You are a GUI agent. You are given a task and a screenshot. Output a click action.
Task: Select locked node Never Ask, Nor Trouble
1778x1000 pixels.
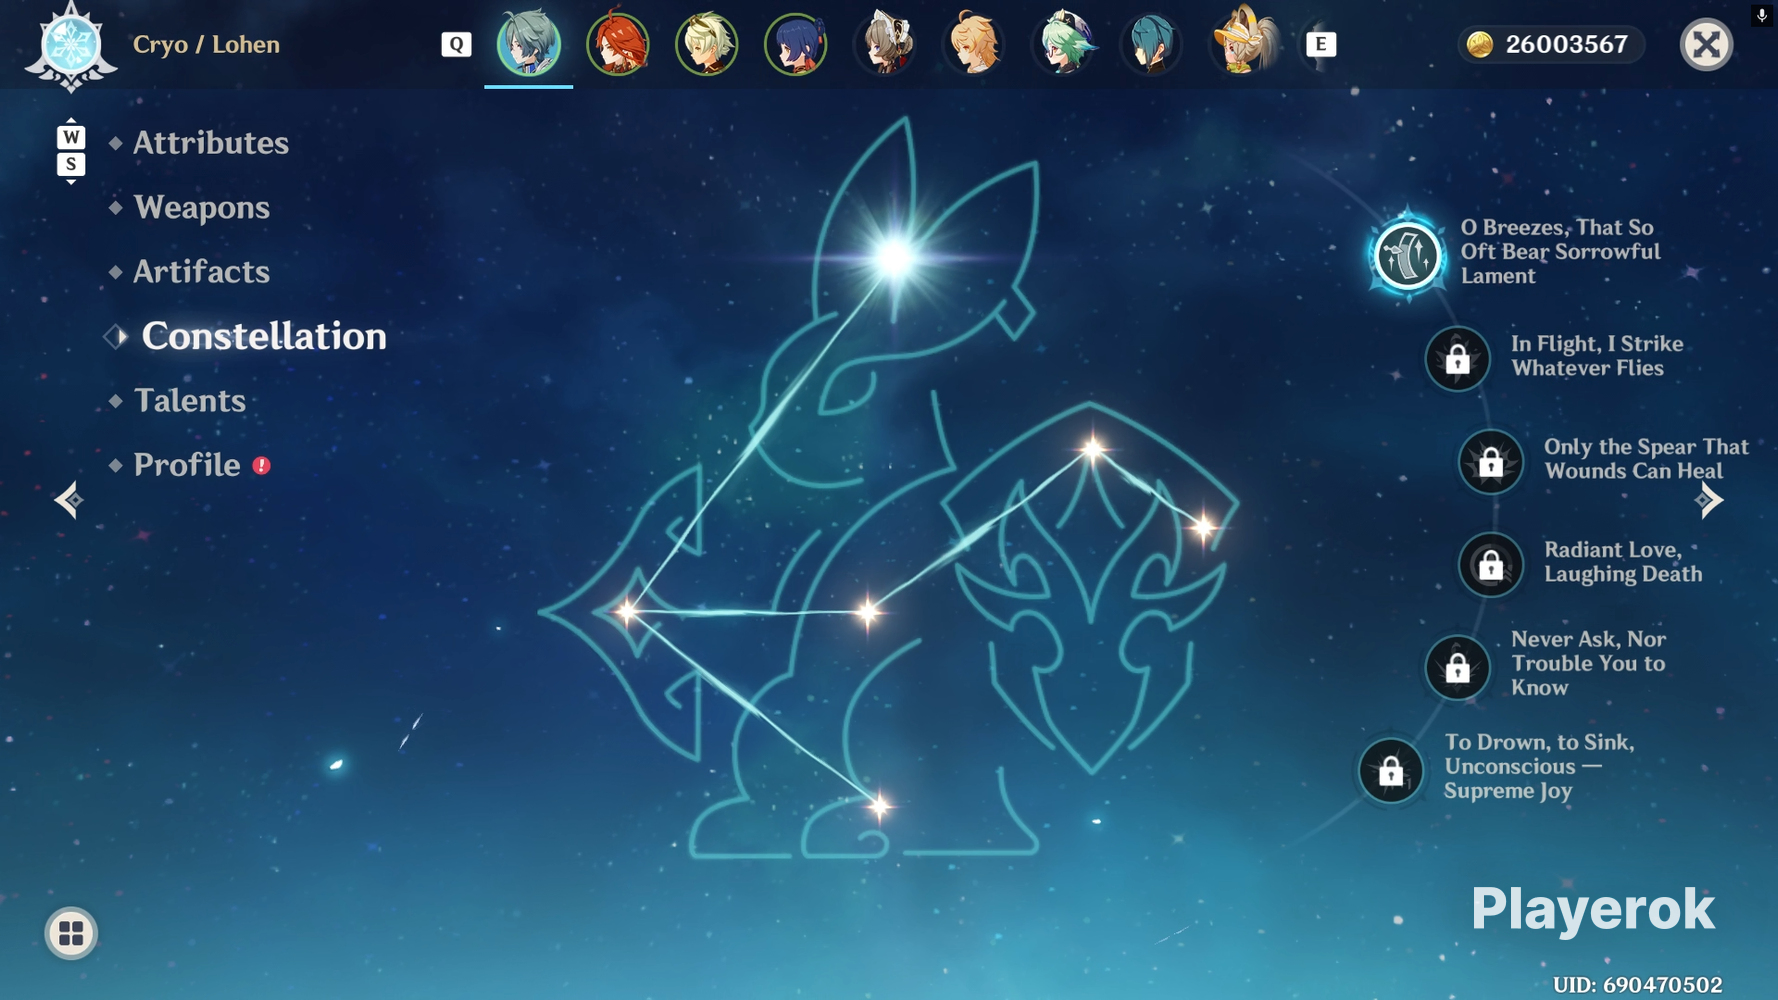(1457, 667)
